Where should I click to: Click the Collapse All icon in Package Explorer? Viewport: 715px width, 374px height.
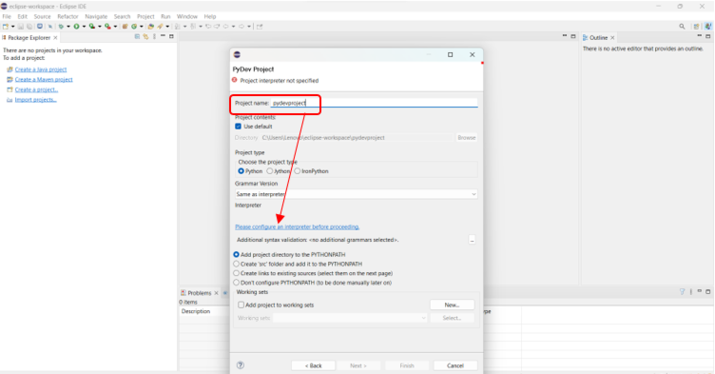point(137,36)
